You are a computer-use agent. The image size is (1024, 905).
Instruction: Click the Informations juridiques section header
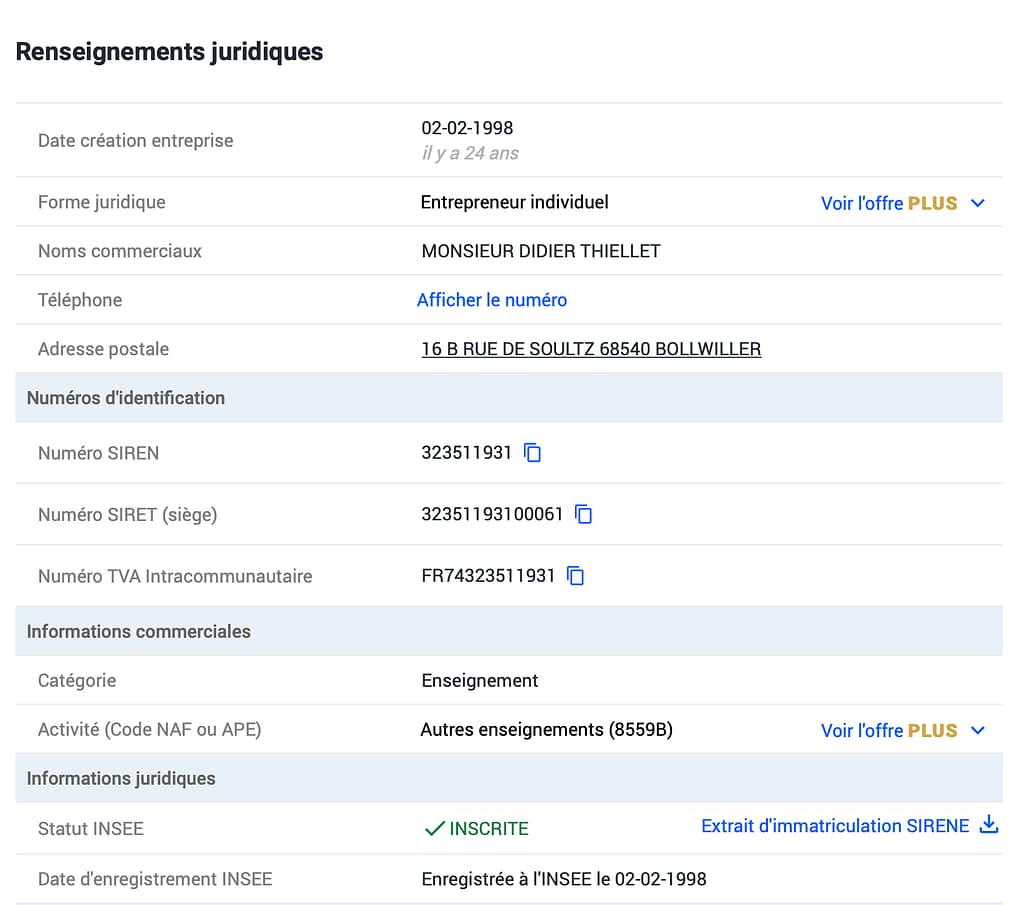point(121,778)
